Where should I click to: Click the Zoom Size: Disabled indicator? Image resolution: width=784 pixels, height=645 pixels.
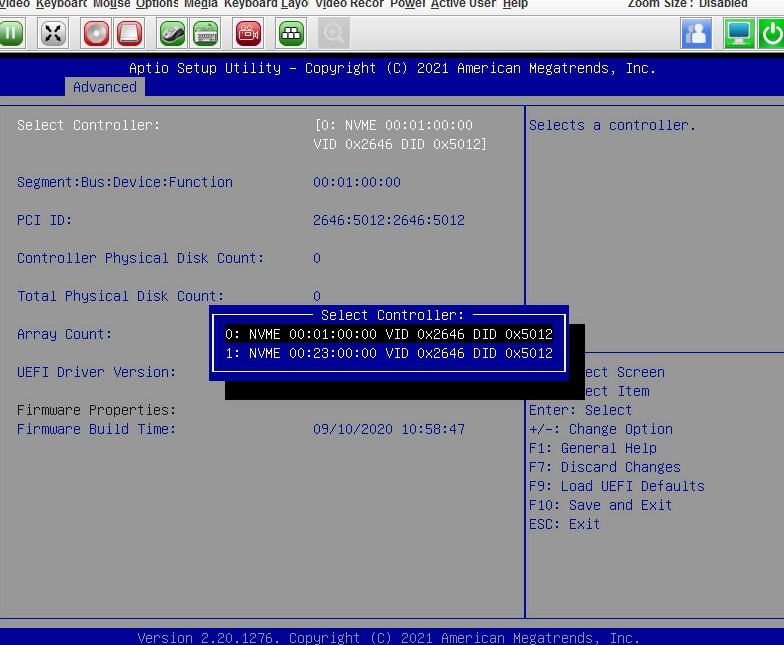pyautogui.click(x=688, y=4)
